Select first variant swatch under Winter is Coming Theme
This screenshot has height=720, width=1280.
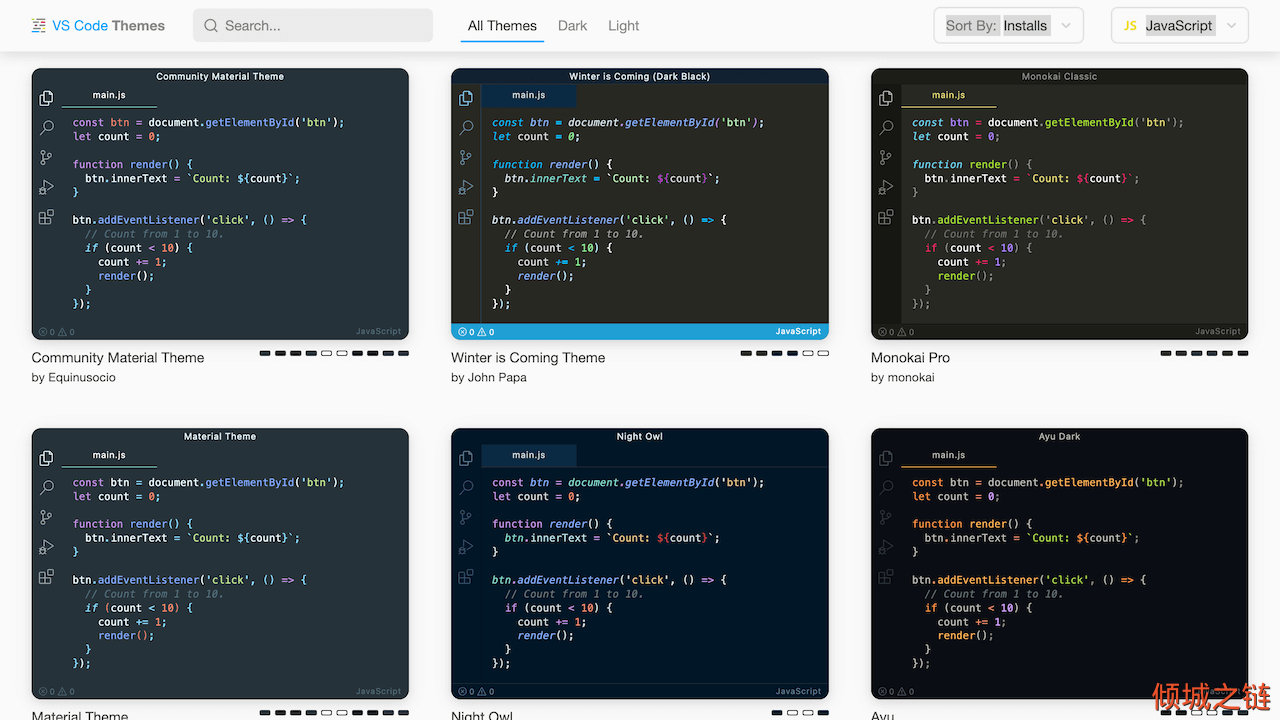pos(746,353)
